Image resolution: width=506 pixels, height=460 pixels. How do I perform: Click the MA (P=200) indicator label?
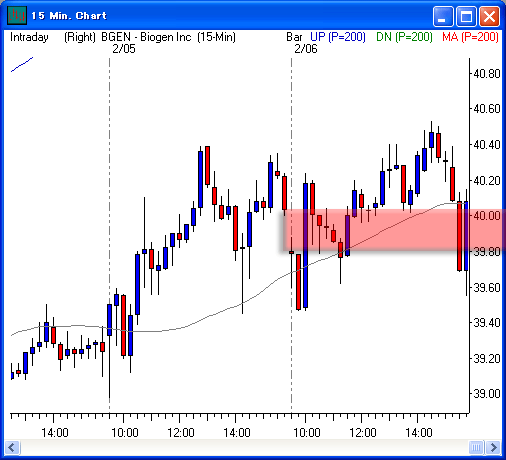470,37
